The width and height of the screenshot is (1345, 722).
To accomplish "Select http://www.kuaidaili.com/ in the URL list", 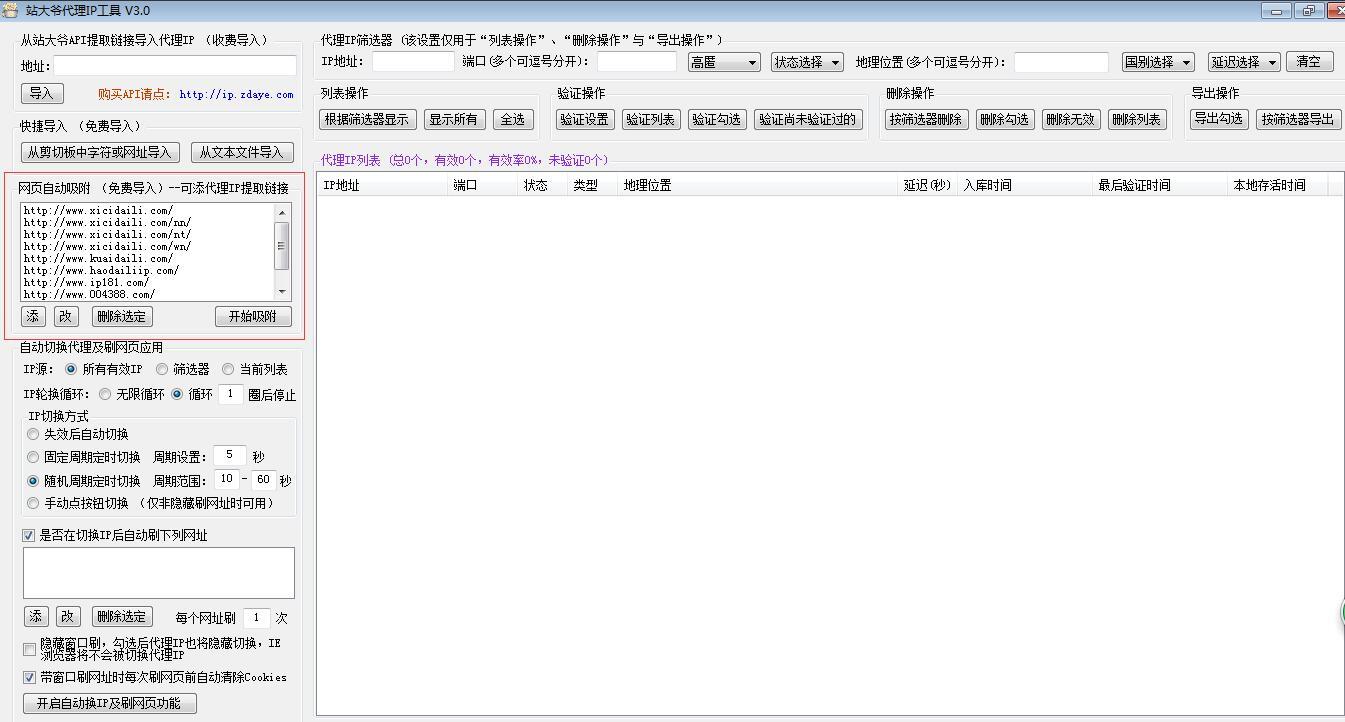I will coord(98,259).
